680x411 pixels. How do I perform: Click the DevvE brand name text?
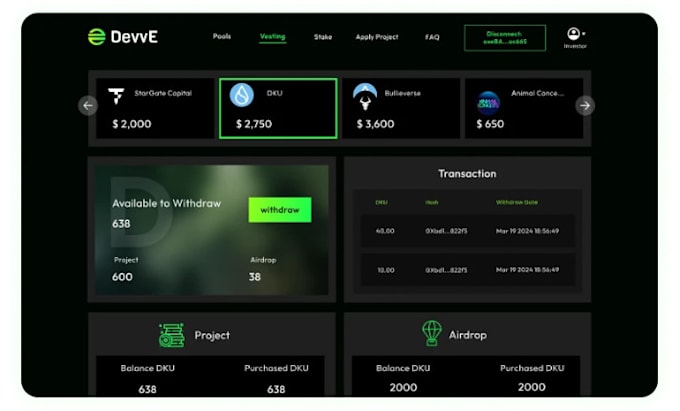tap(134, 37)
